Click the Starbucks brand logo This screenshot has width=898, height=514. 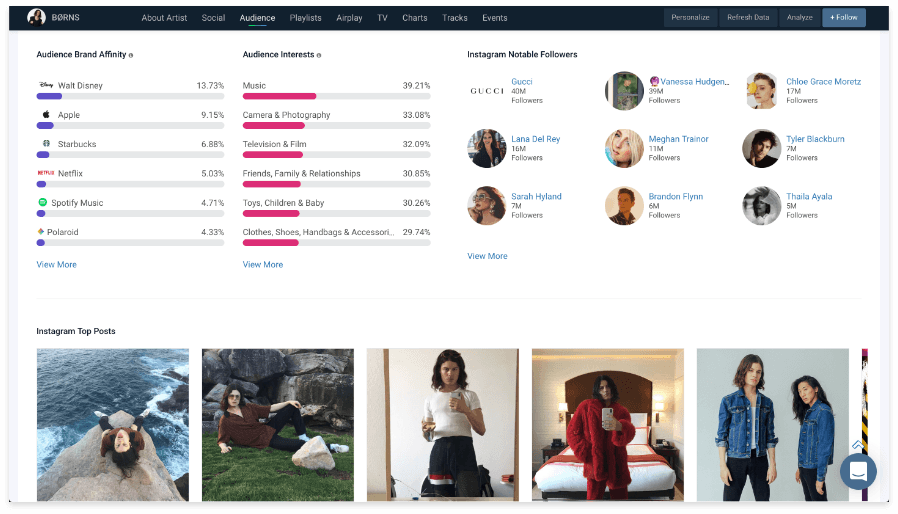tap(46, 143)
